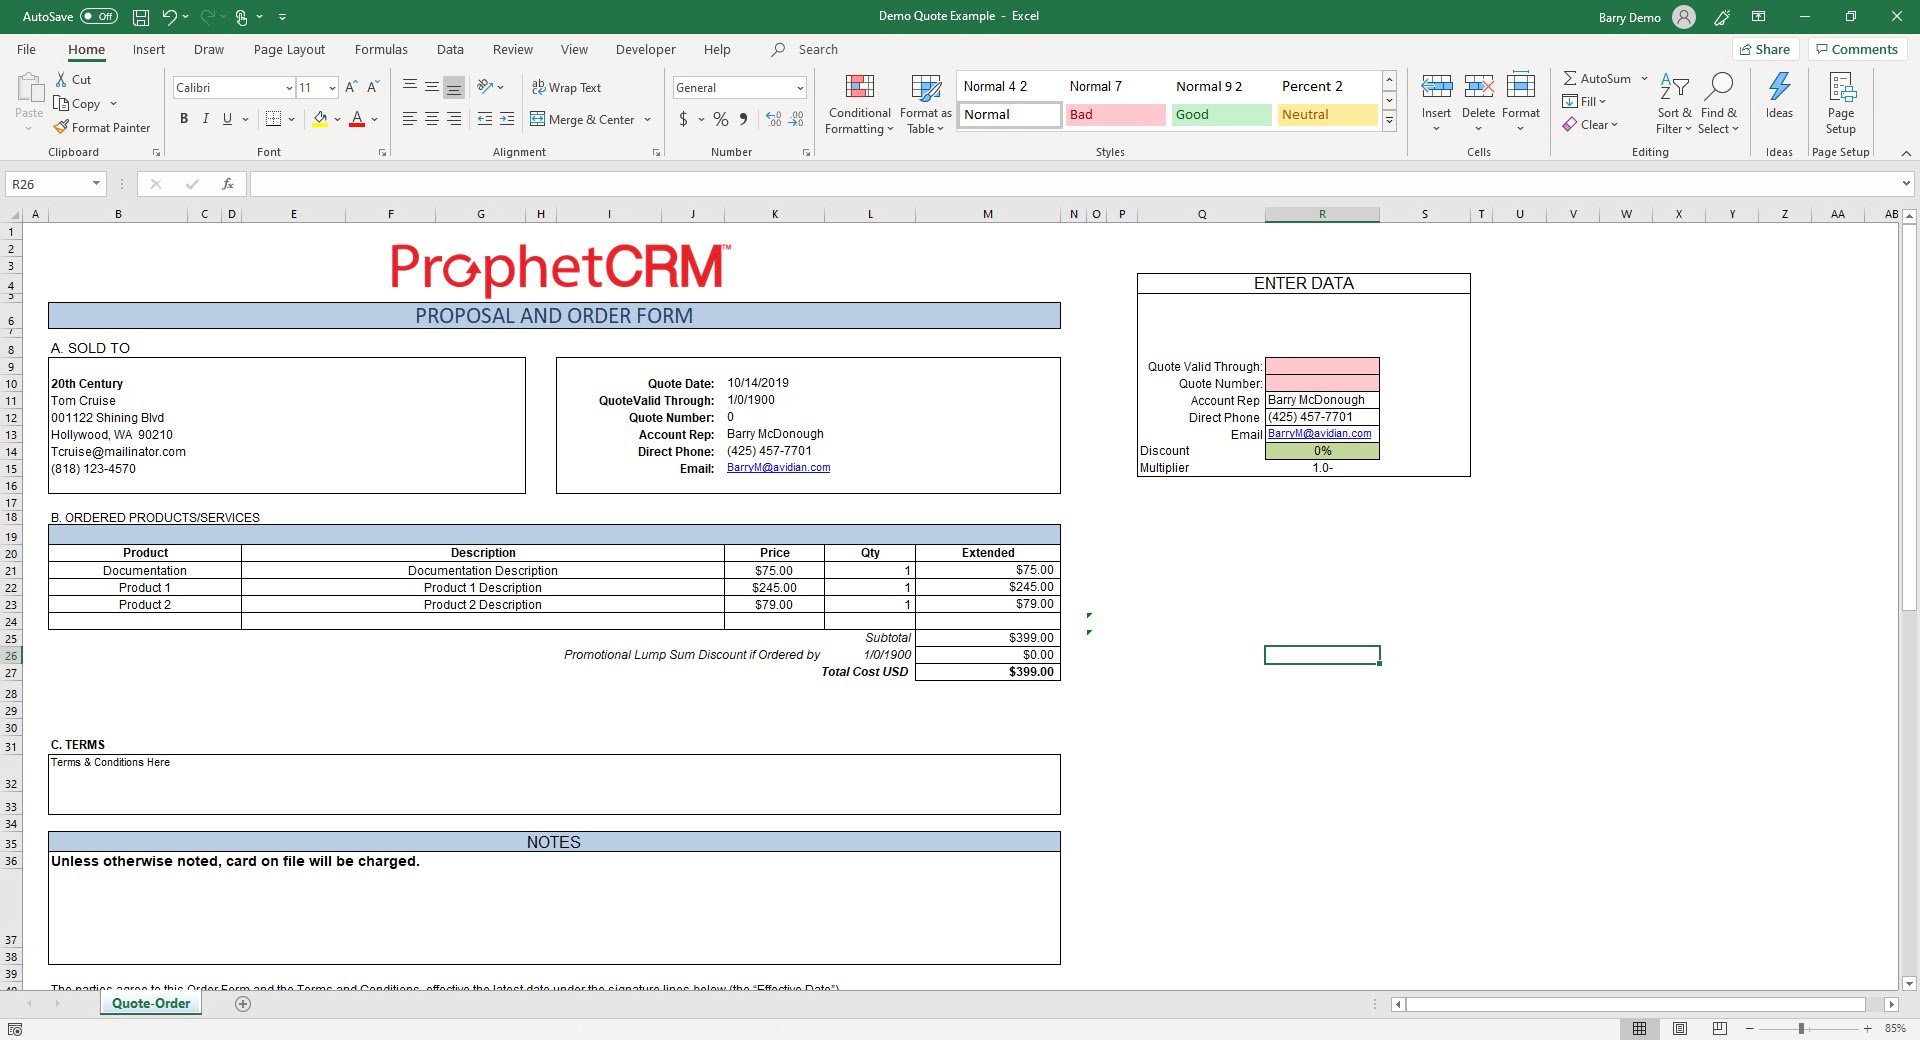Switch to Page Break Preview view
The image size is (1920, 1040).
(x=1719, y=1028)
